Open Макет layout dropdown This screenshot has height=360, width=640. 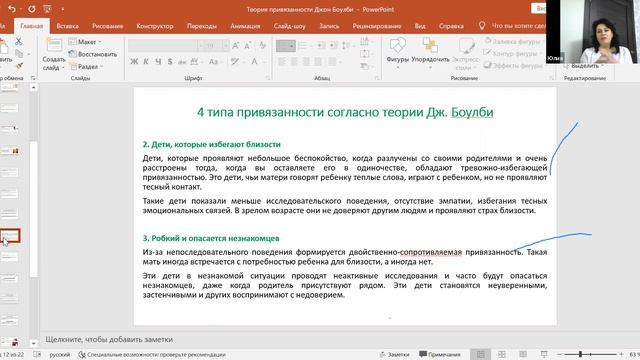[x=85, y=42]
